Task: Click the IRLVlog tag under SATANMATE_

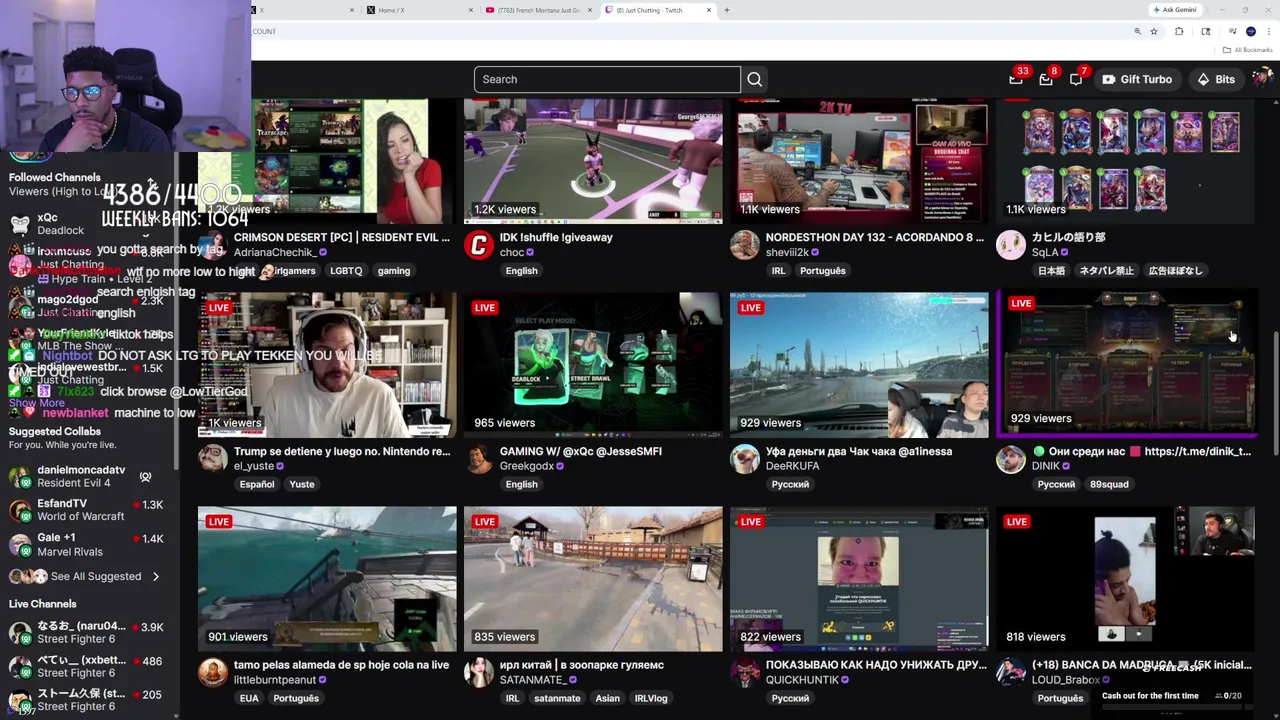Action: point(651,698)
